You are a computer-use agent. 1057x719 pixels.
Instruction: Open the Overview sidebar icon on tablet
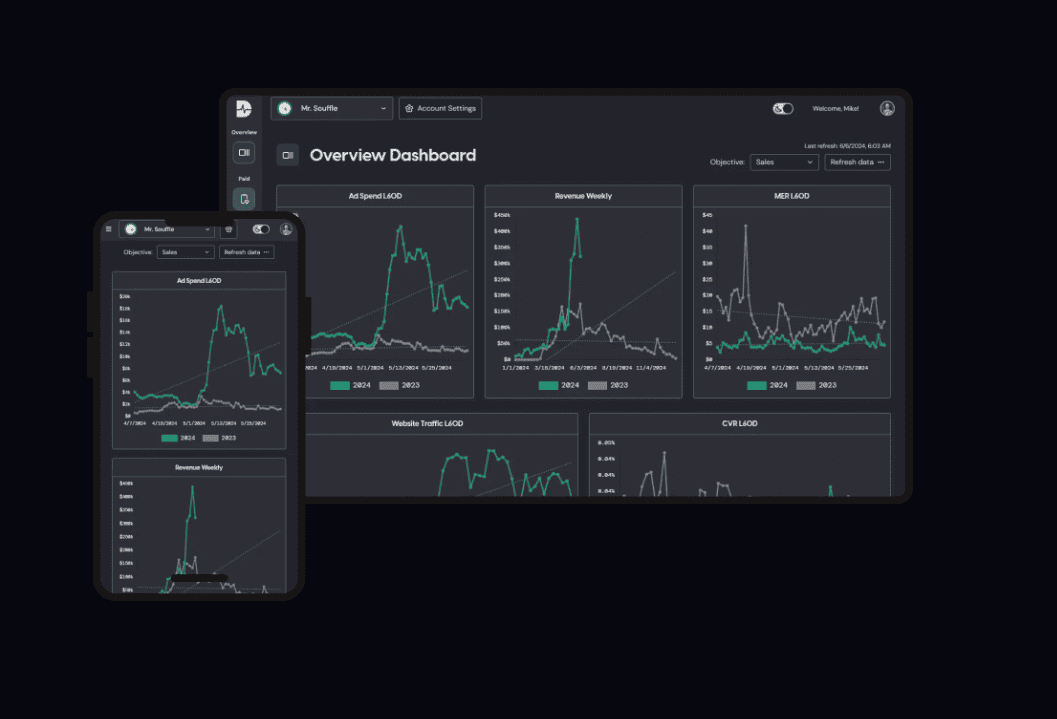(x=244, y=153)
